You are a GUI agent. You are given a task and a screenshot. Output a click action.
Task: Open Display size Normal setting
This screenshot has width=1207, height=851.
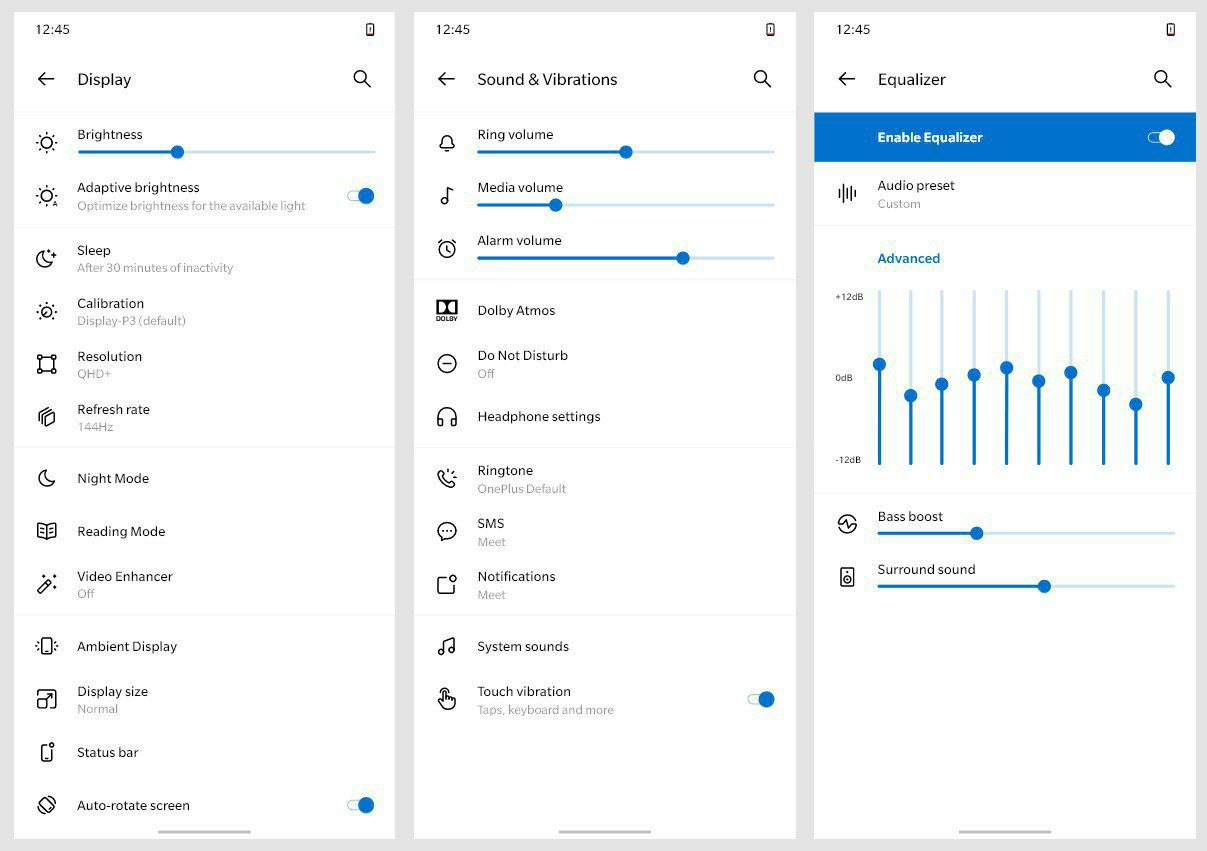205,699
